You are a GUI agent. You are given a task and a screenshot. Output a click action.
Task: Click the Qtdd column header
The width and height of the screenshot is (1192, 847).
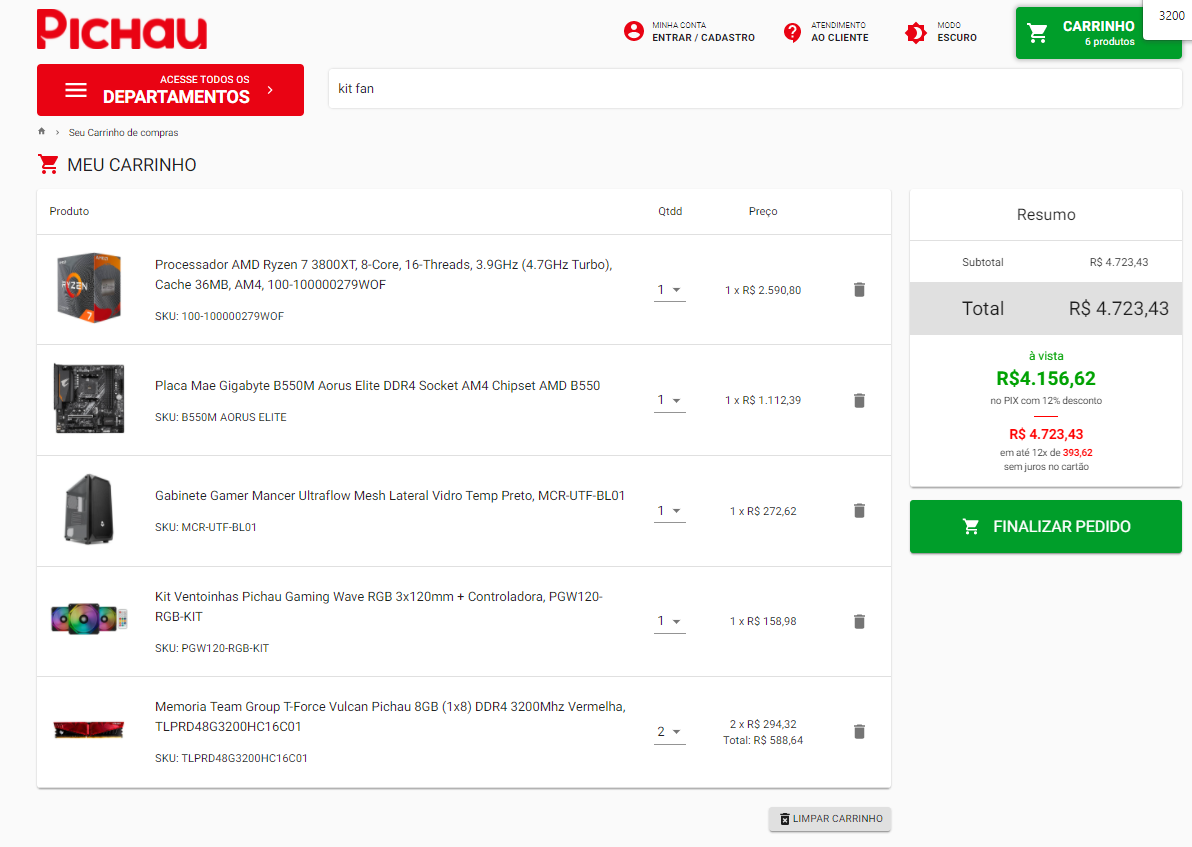click(x=670, y=211)
